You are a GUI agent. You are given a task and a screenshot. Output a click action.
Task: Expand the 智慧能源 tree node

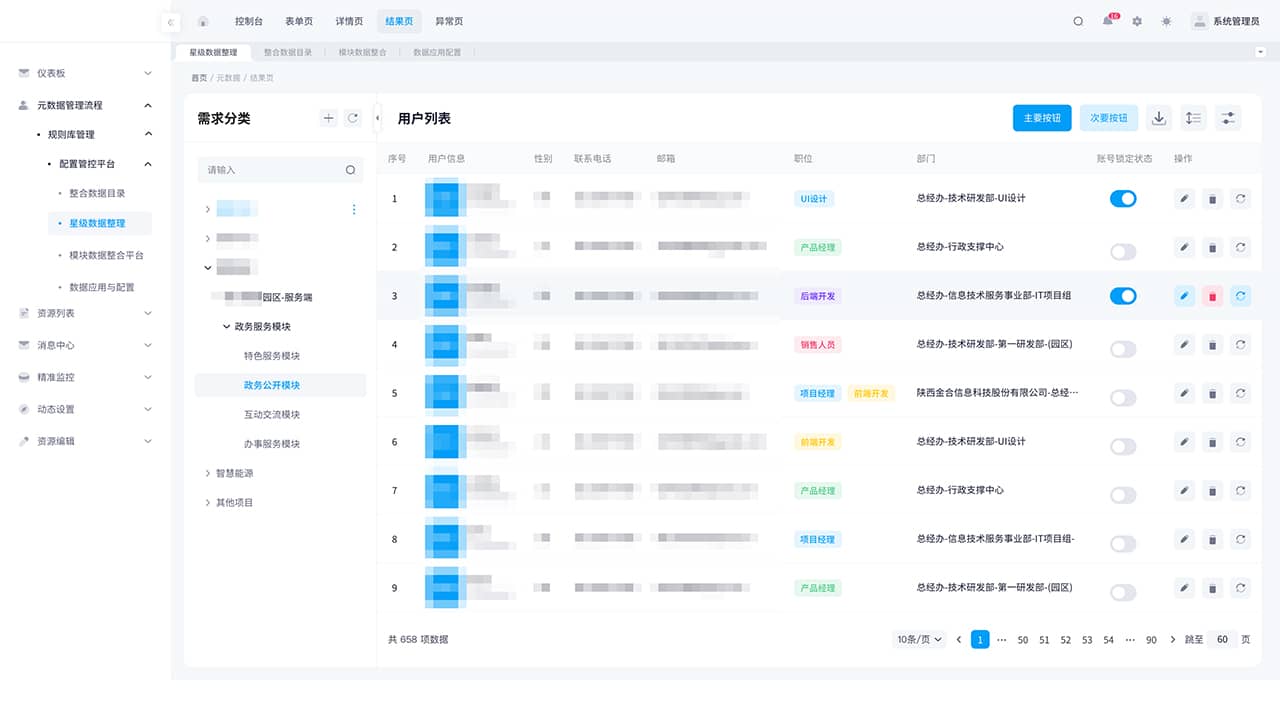(x=208, y=473)
